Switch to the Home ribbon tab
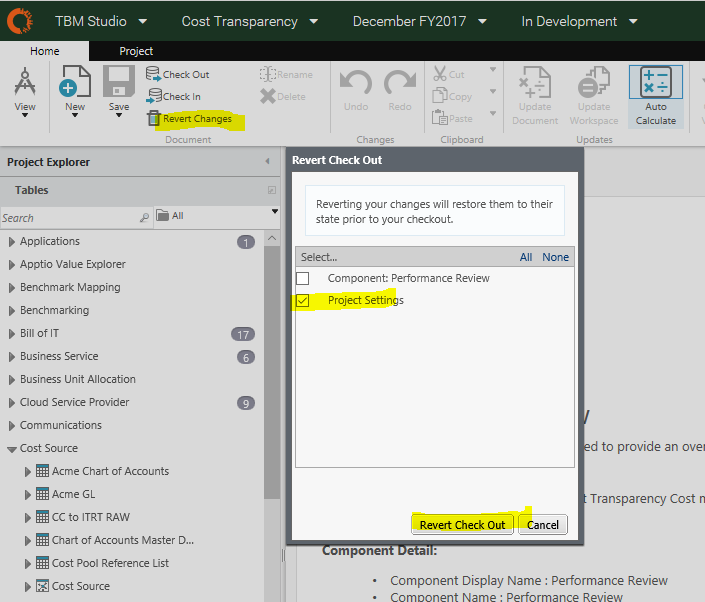Screen dimensions: 705x602 [x=45, y=51]
